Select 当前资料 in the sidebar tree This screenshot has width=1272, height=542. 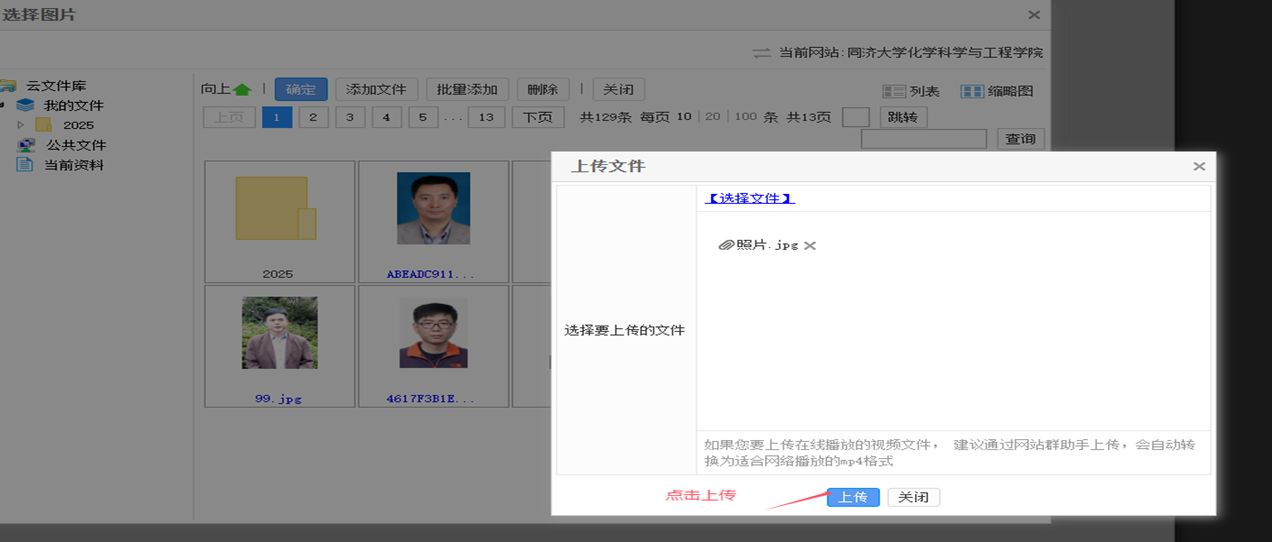(x=73, y=165)
